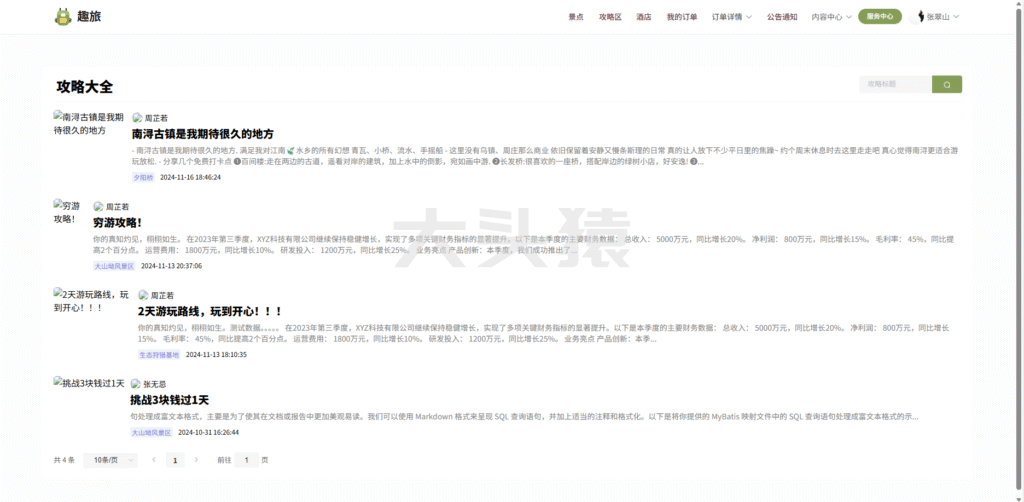Expand the 内容中心 dropdown menu

tap(831, 17)
